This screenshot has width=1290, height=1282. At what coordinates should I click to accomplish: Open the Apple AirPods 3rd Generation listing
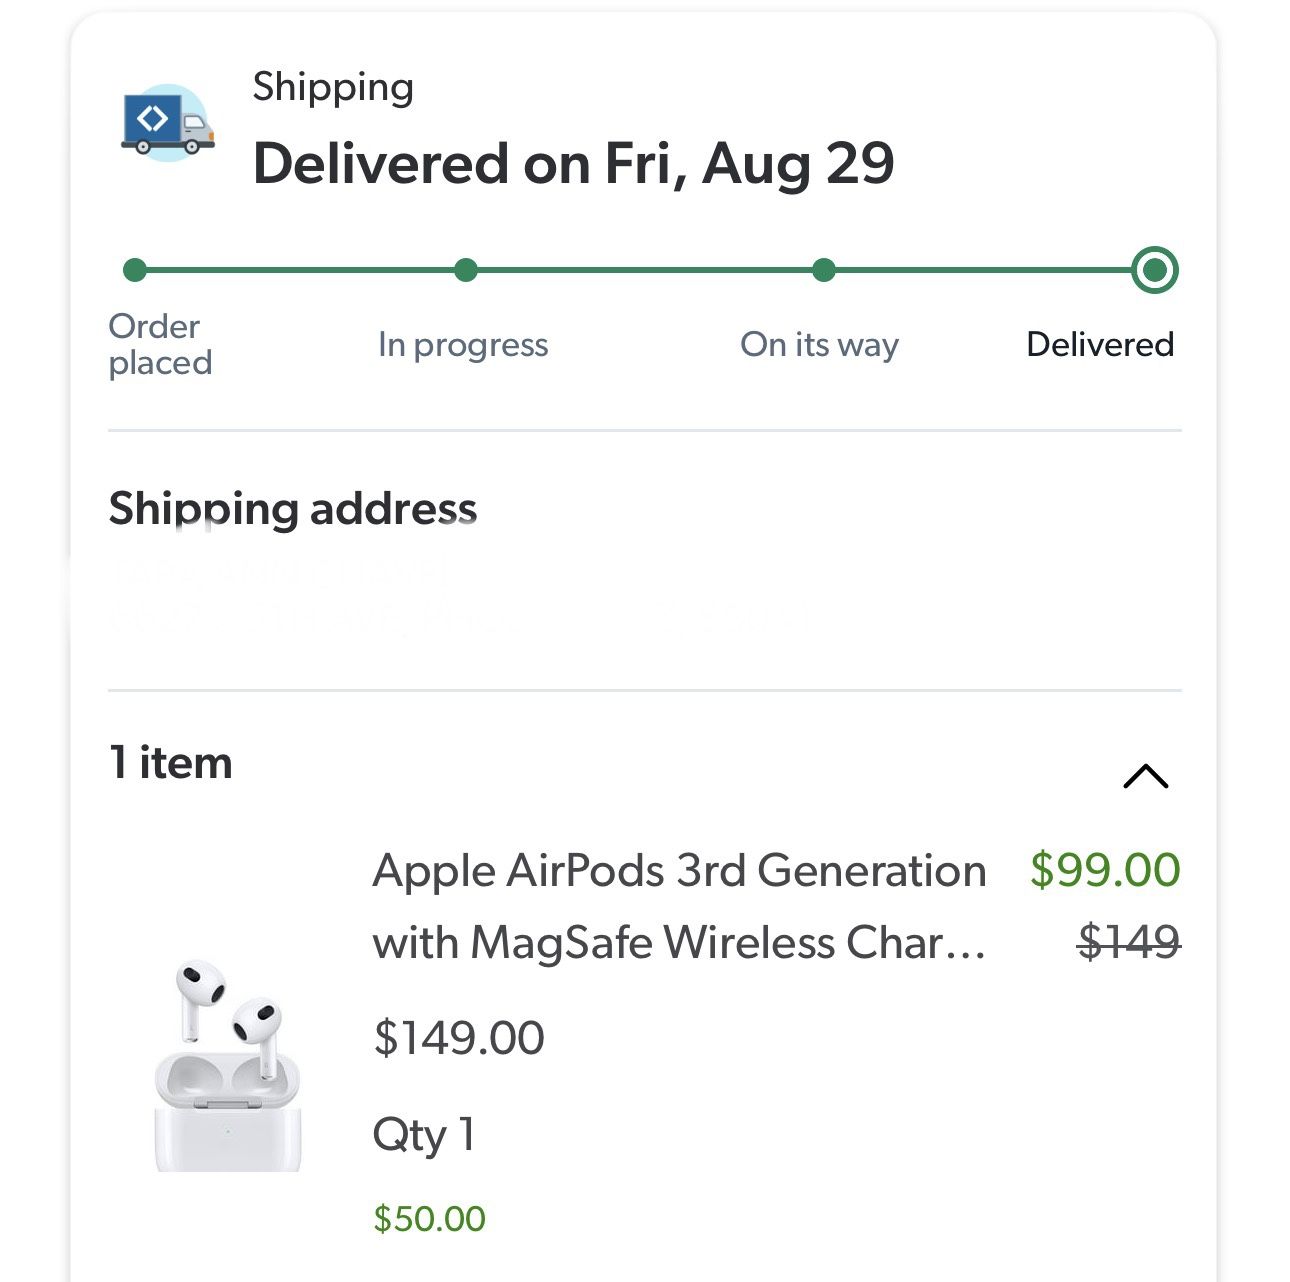click(x=679, y=905)
